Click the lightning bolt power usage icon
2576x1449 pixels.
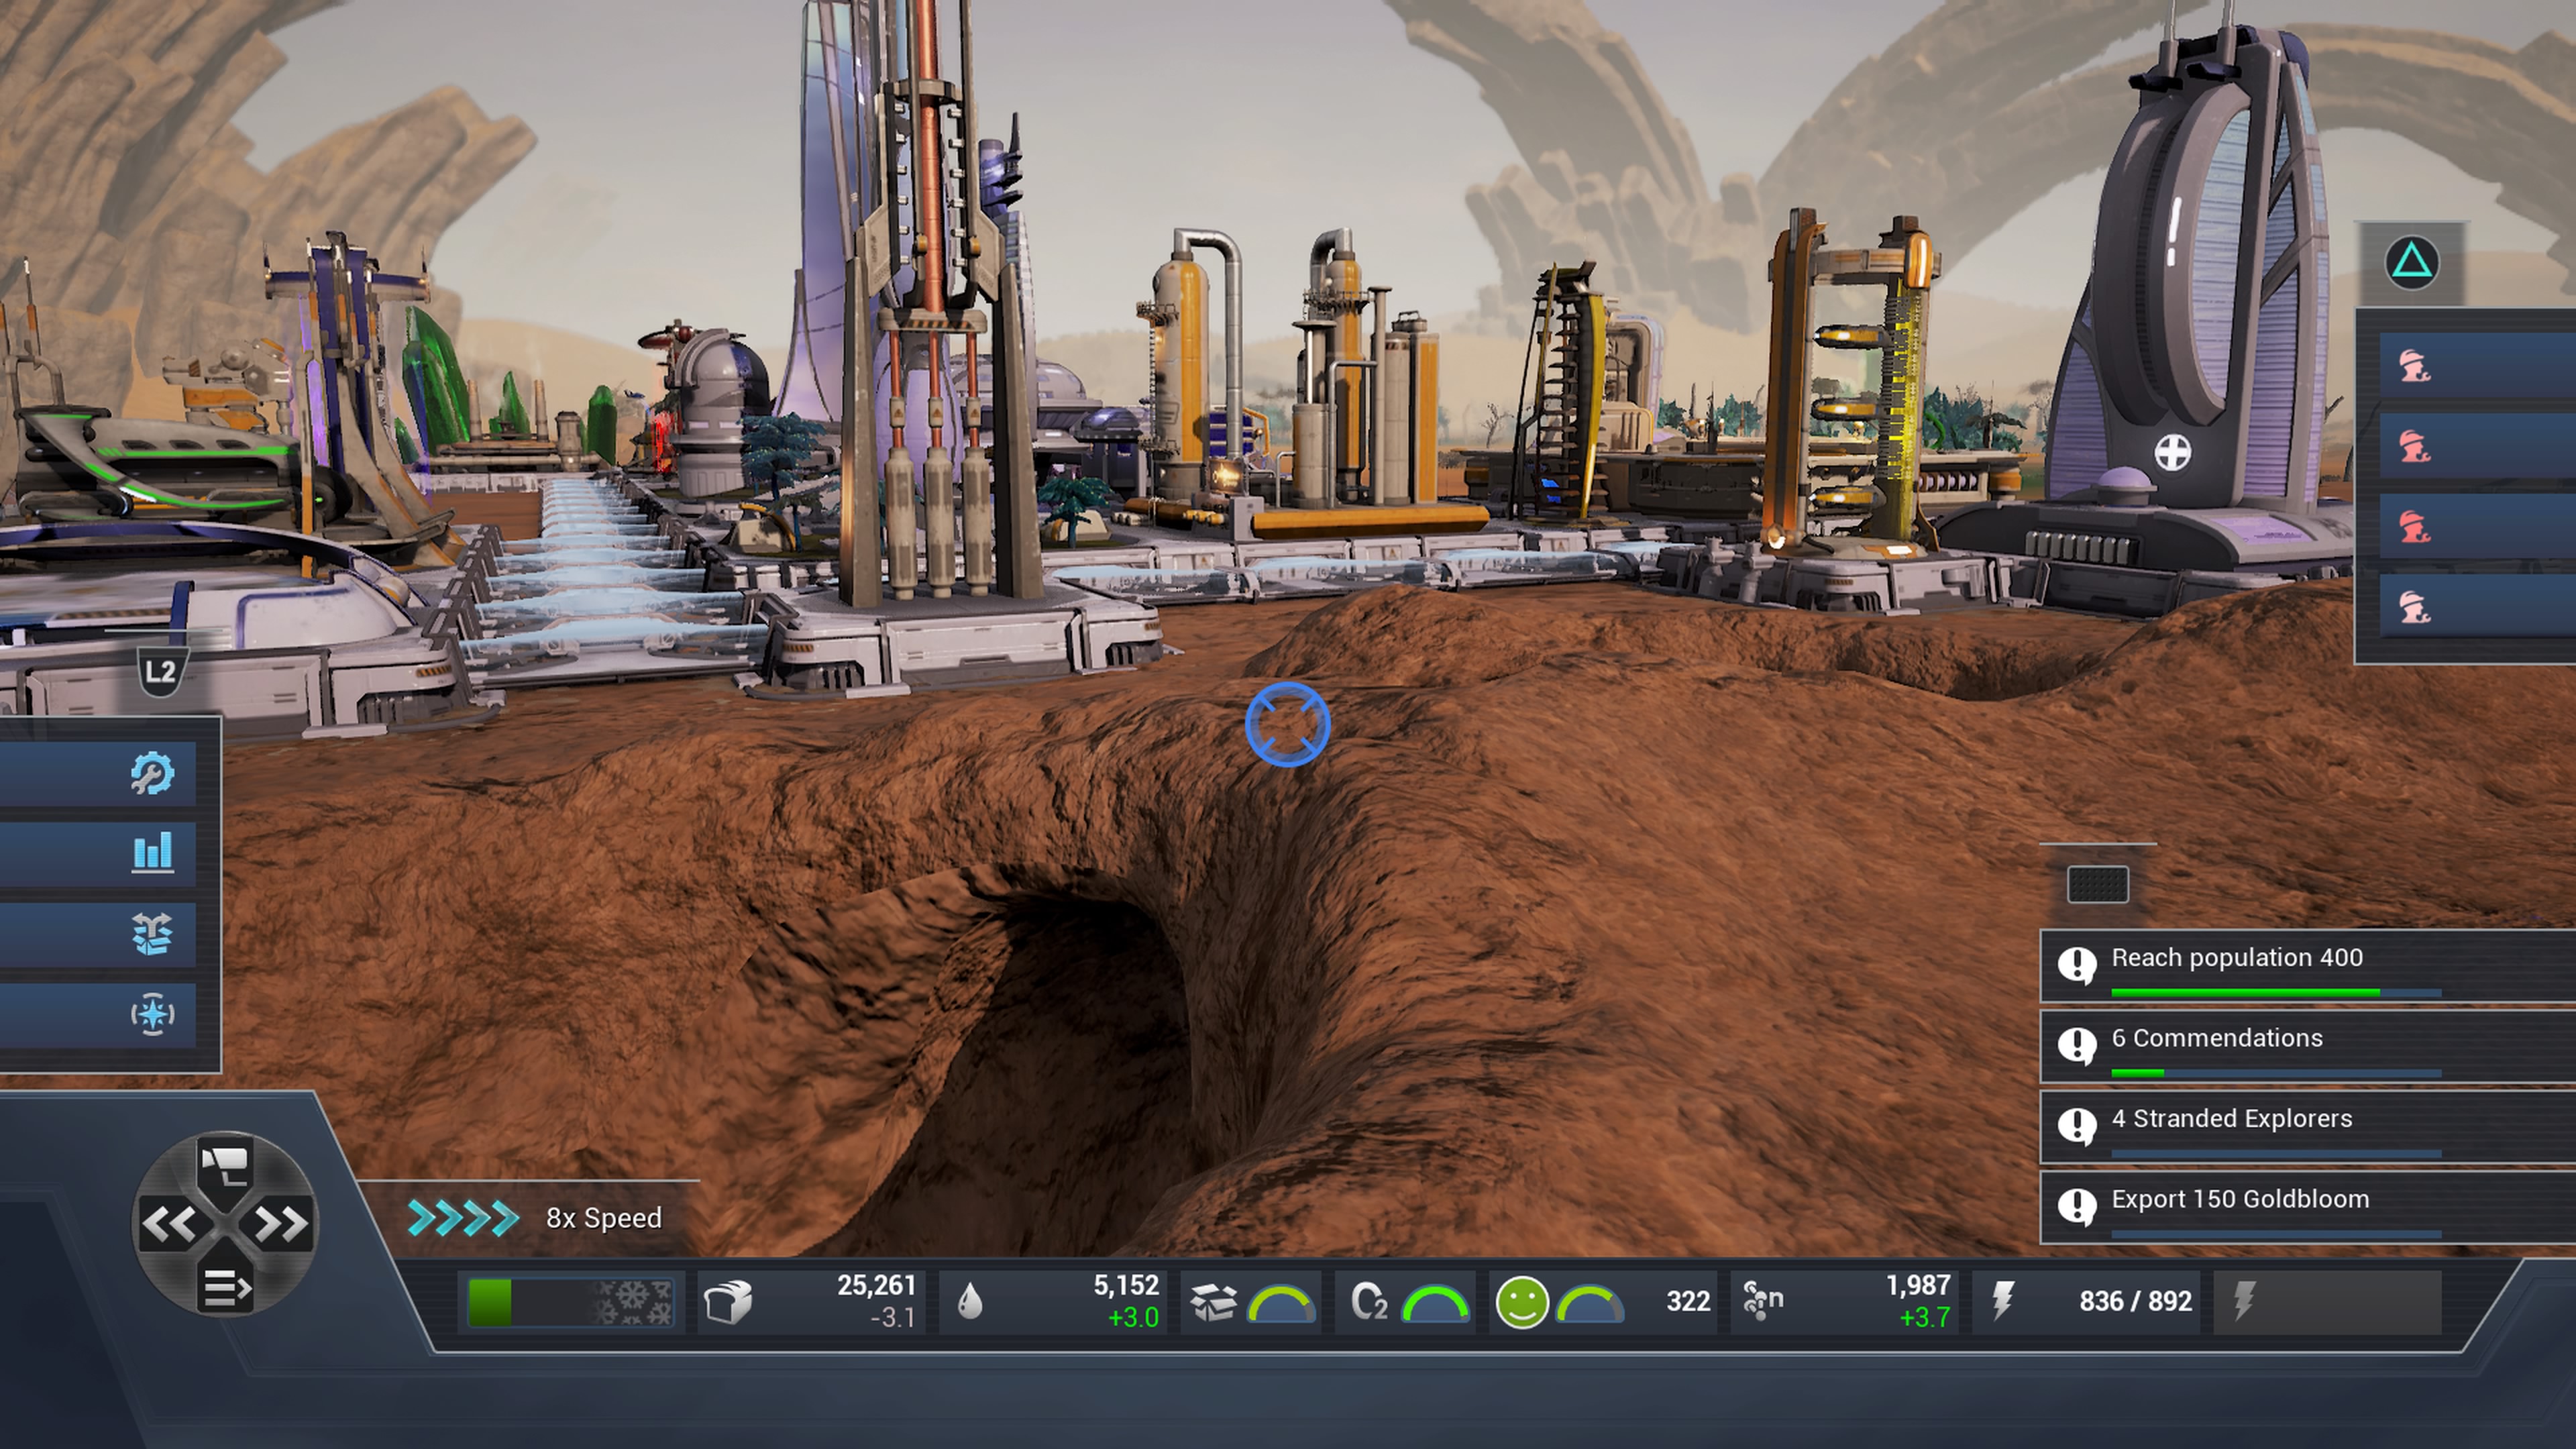(2003, 1301)
